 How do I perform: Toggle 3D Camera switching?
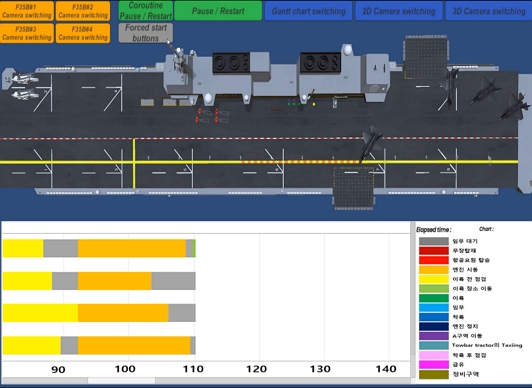(x=489, y=11)
